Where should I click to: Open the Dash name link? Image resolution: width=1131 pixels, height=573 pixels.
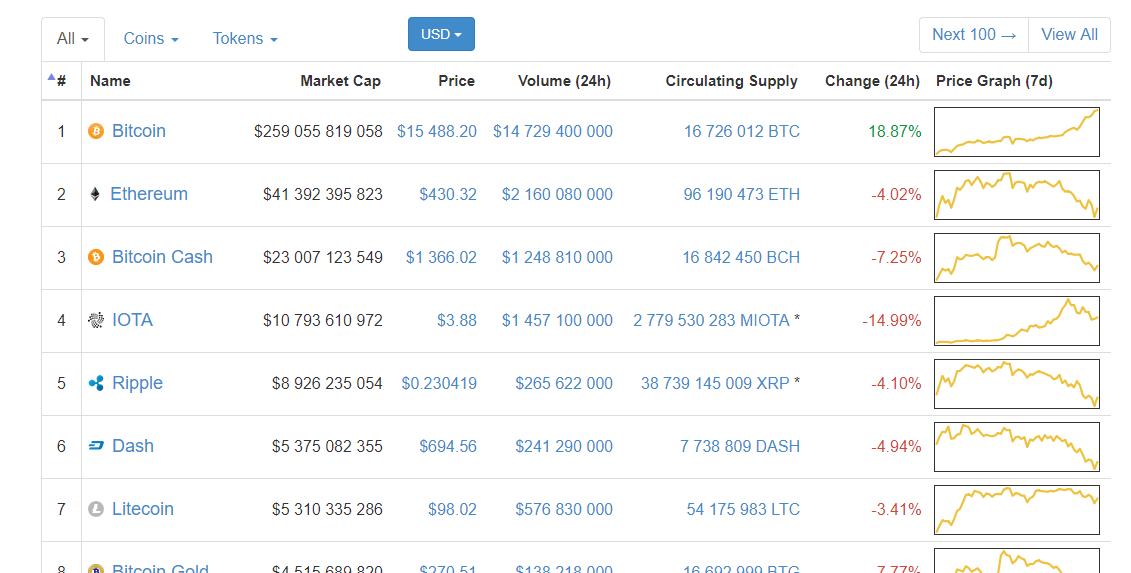(x=133, y=446)
